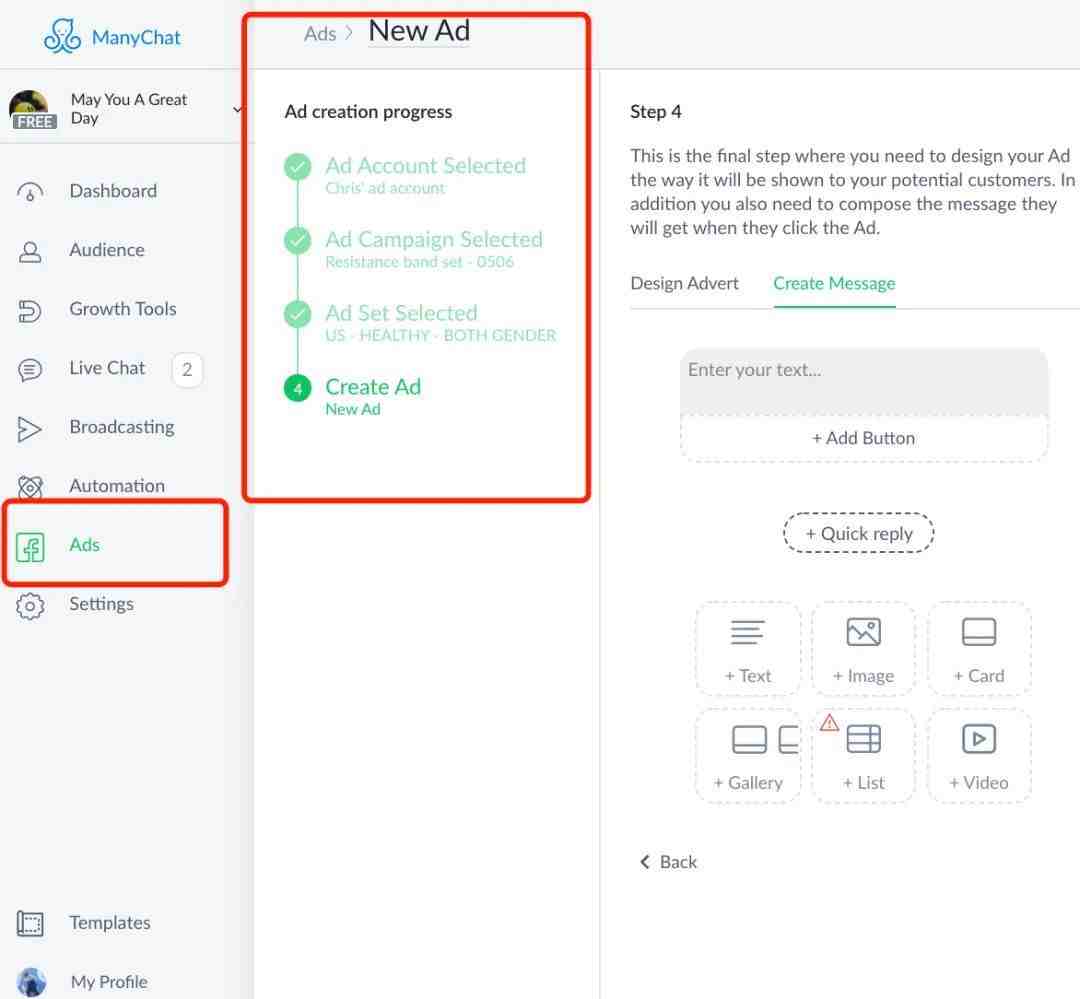Open the Automation atom icon
1080x999 pixels.
click(x=30, y=487)
